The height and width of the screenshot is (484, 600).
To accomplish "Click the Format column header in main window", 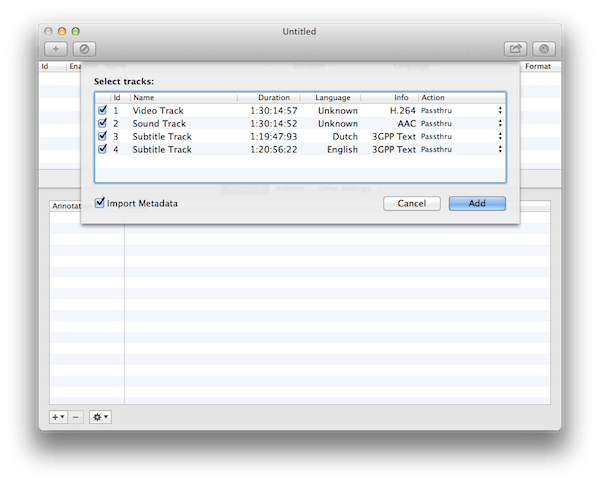I will (x=538, y=66).
